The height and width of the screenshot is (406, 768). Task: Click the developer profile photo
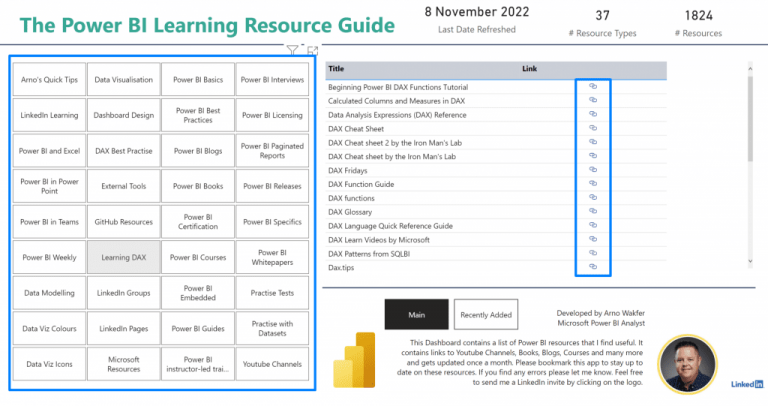click(x=688, y=364)
